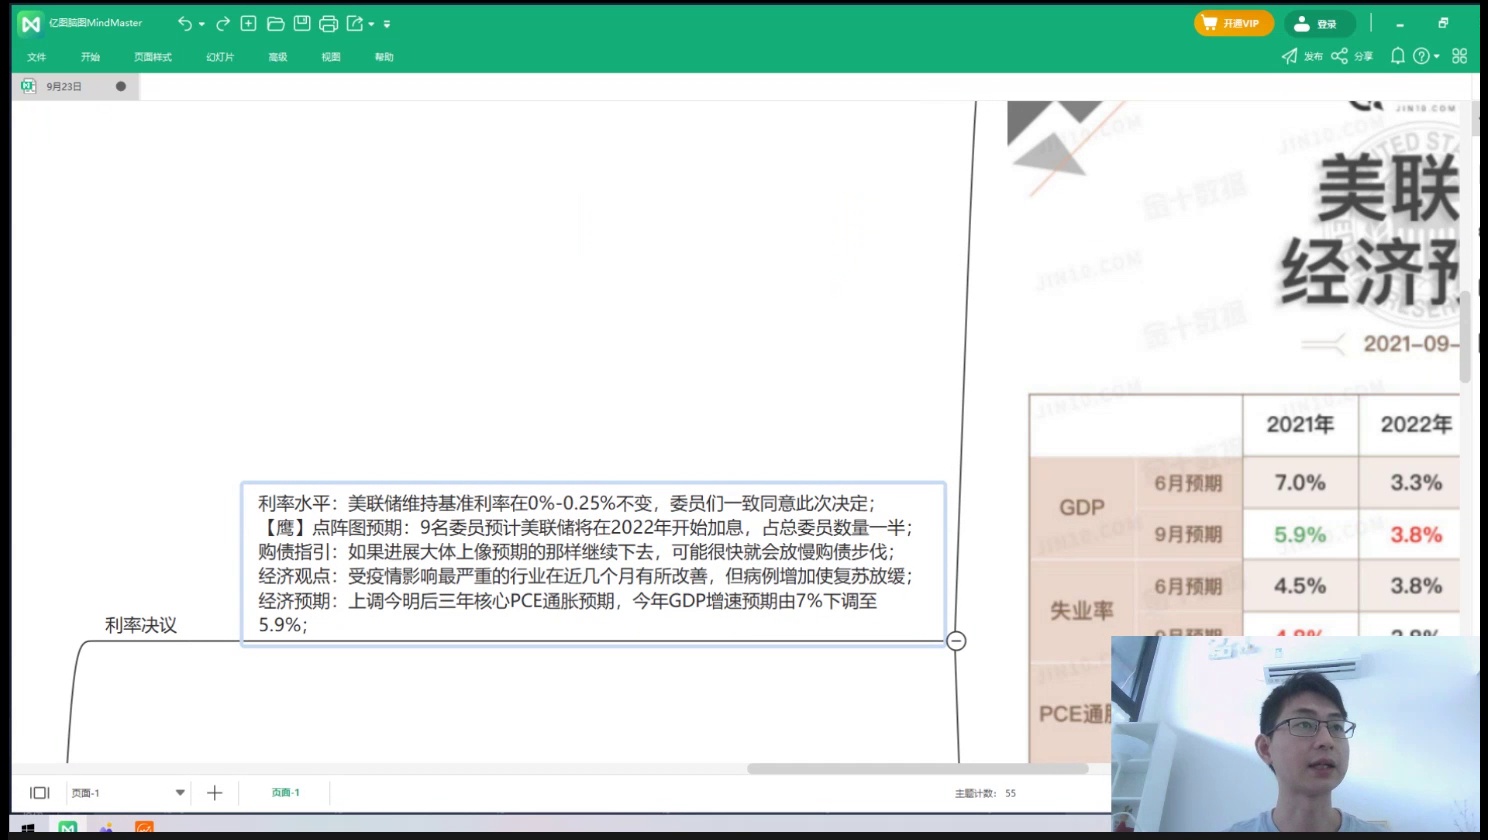Click the MindMaster taskbar icon
1488x840 pixels.
[x=68, y=828]
